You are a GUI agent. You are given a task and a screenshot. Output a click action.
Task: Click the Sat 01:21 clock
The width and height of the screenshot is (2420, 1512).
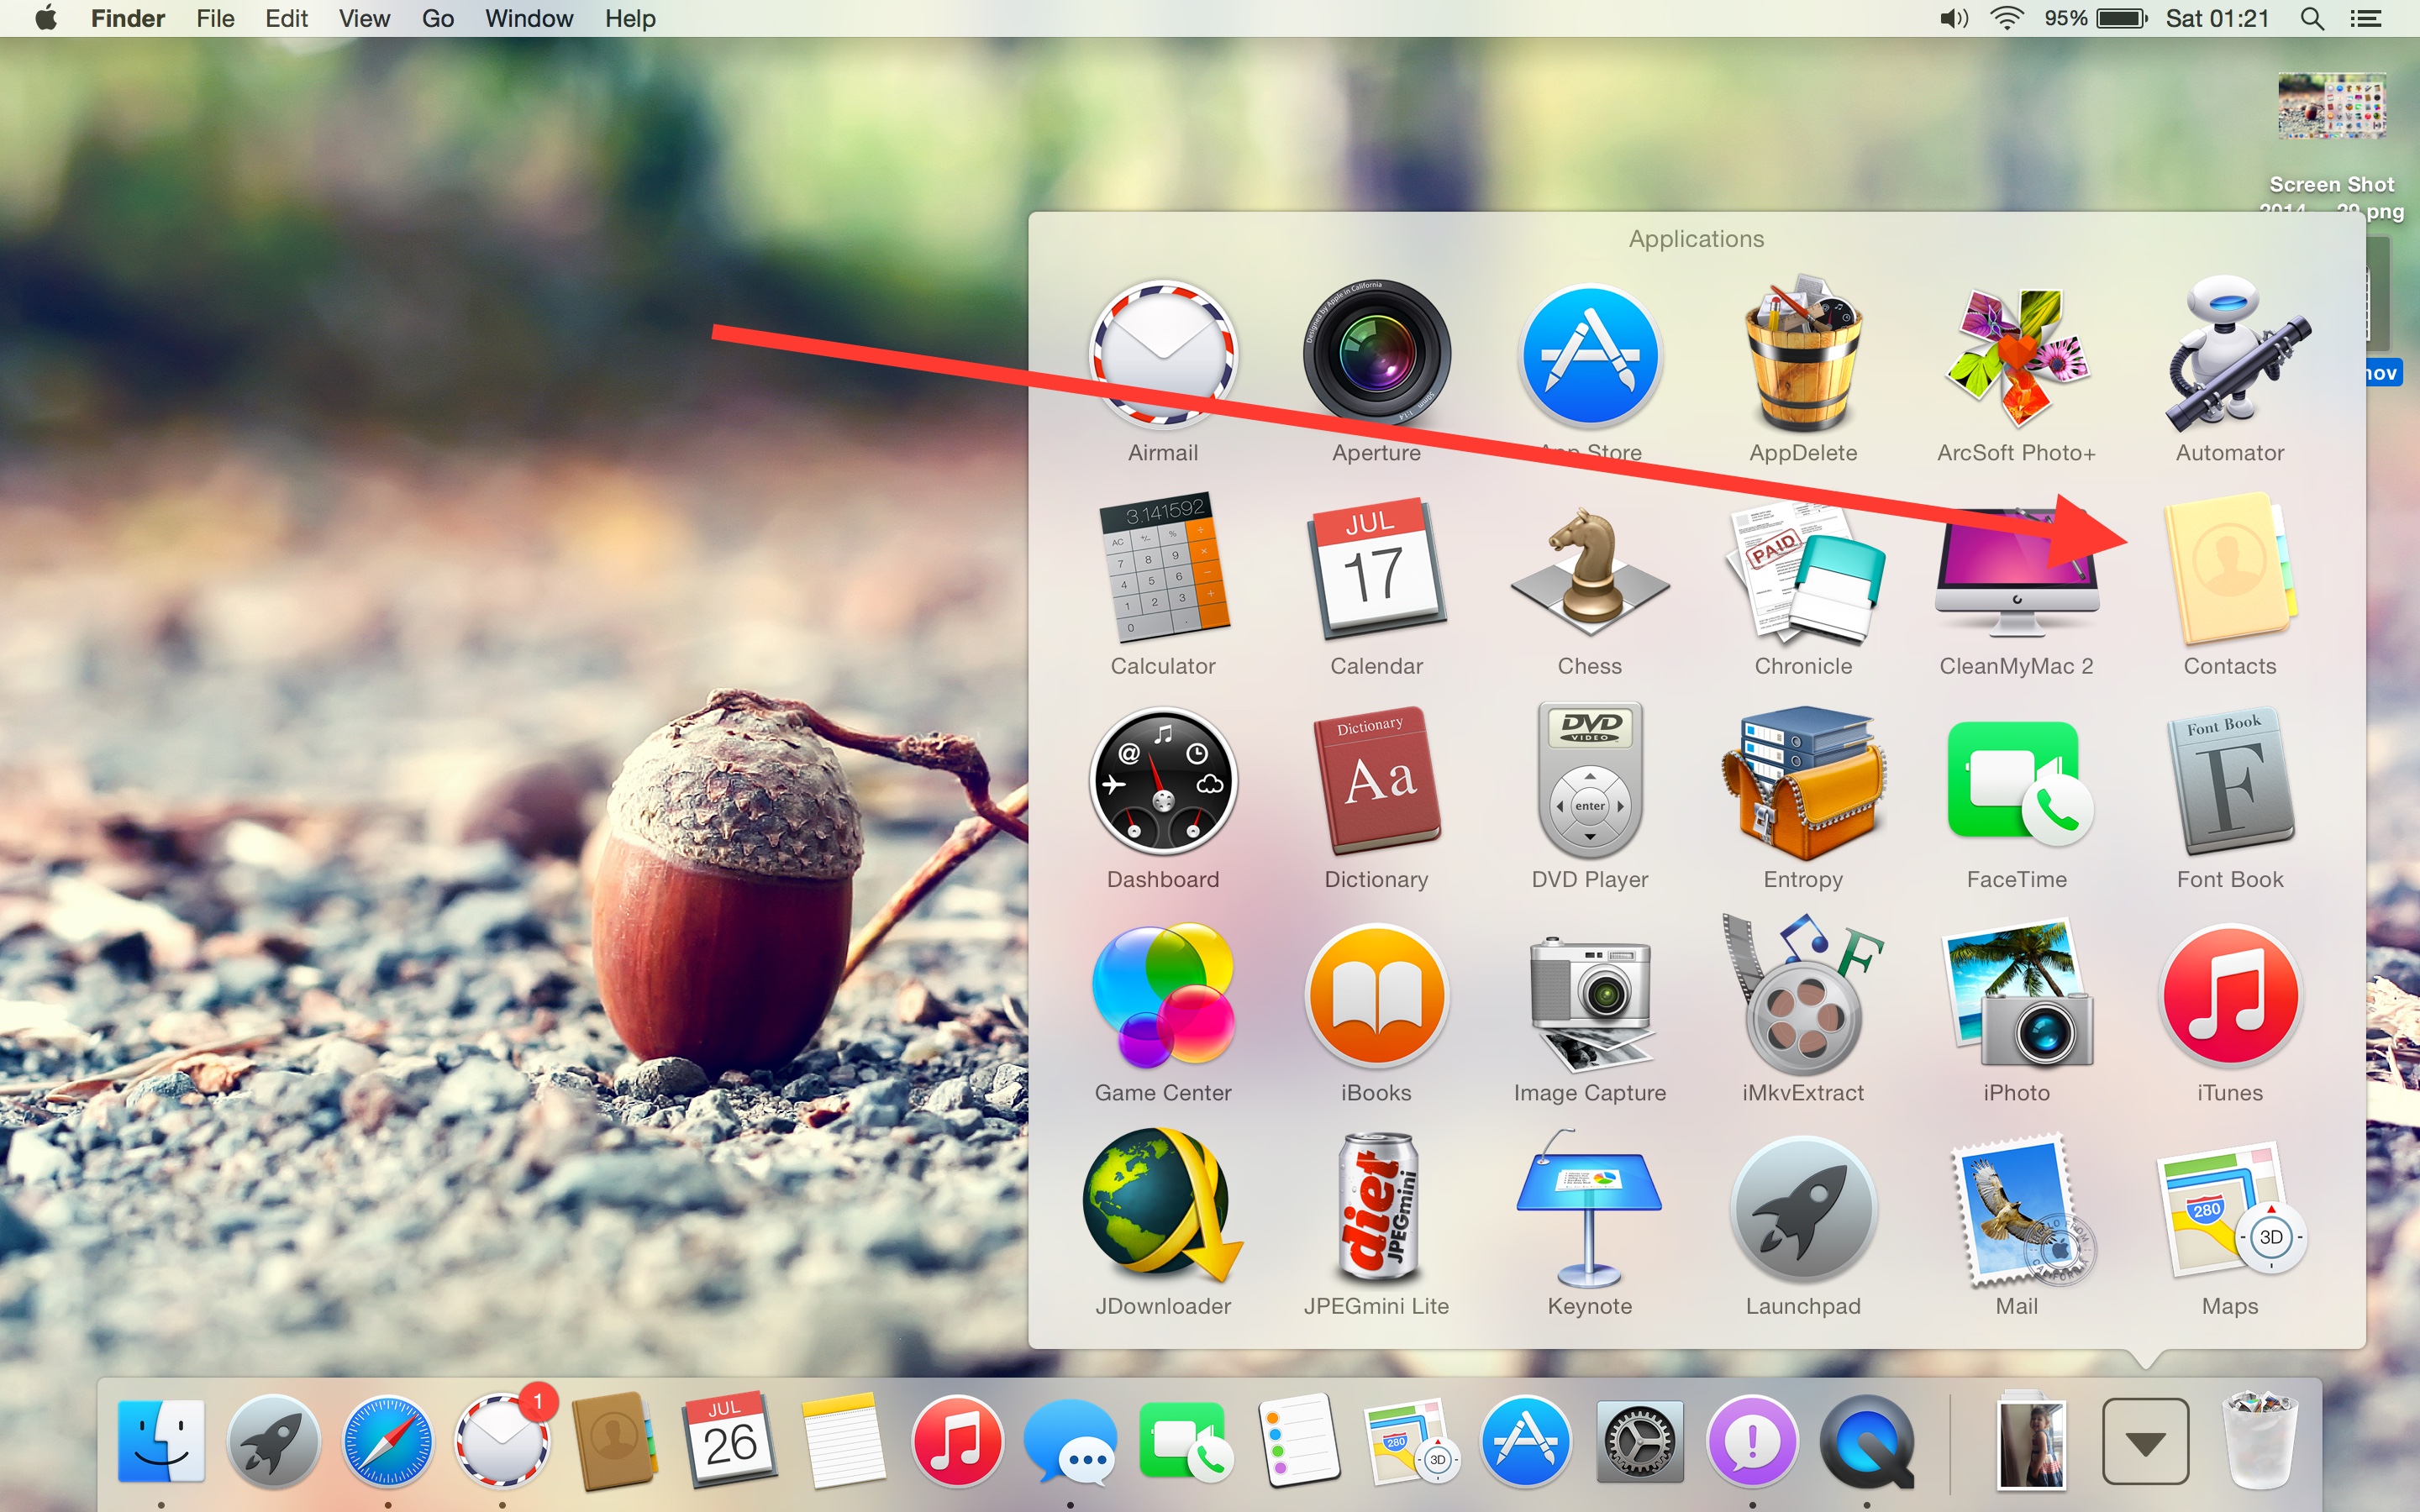2217,18
